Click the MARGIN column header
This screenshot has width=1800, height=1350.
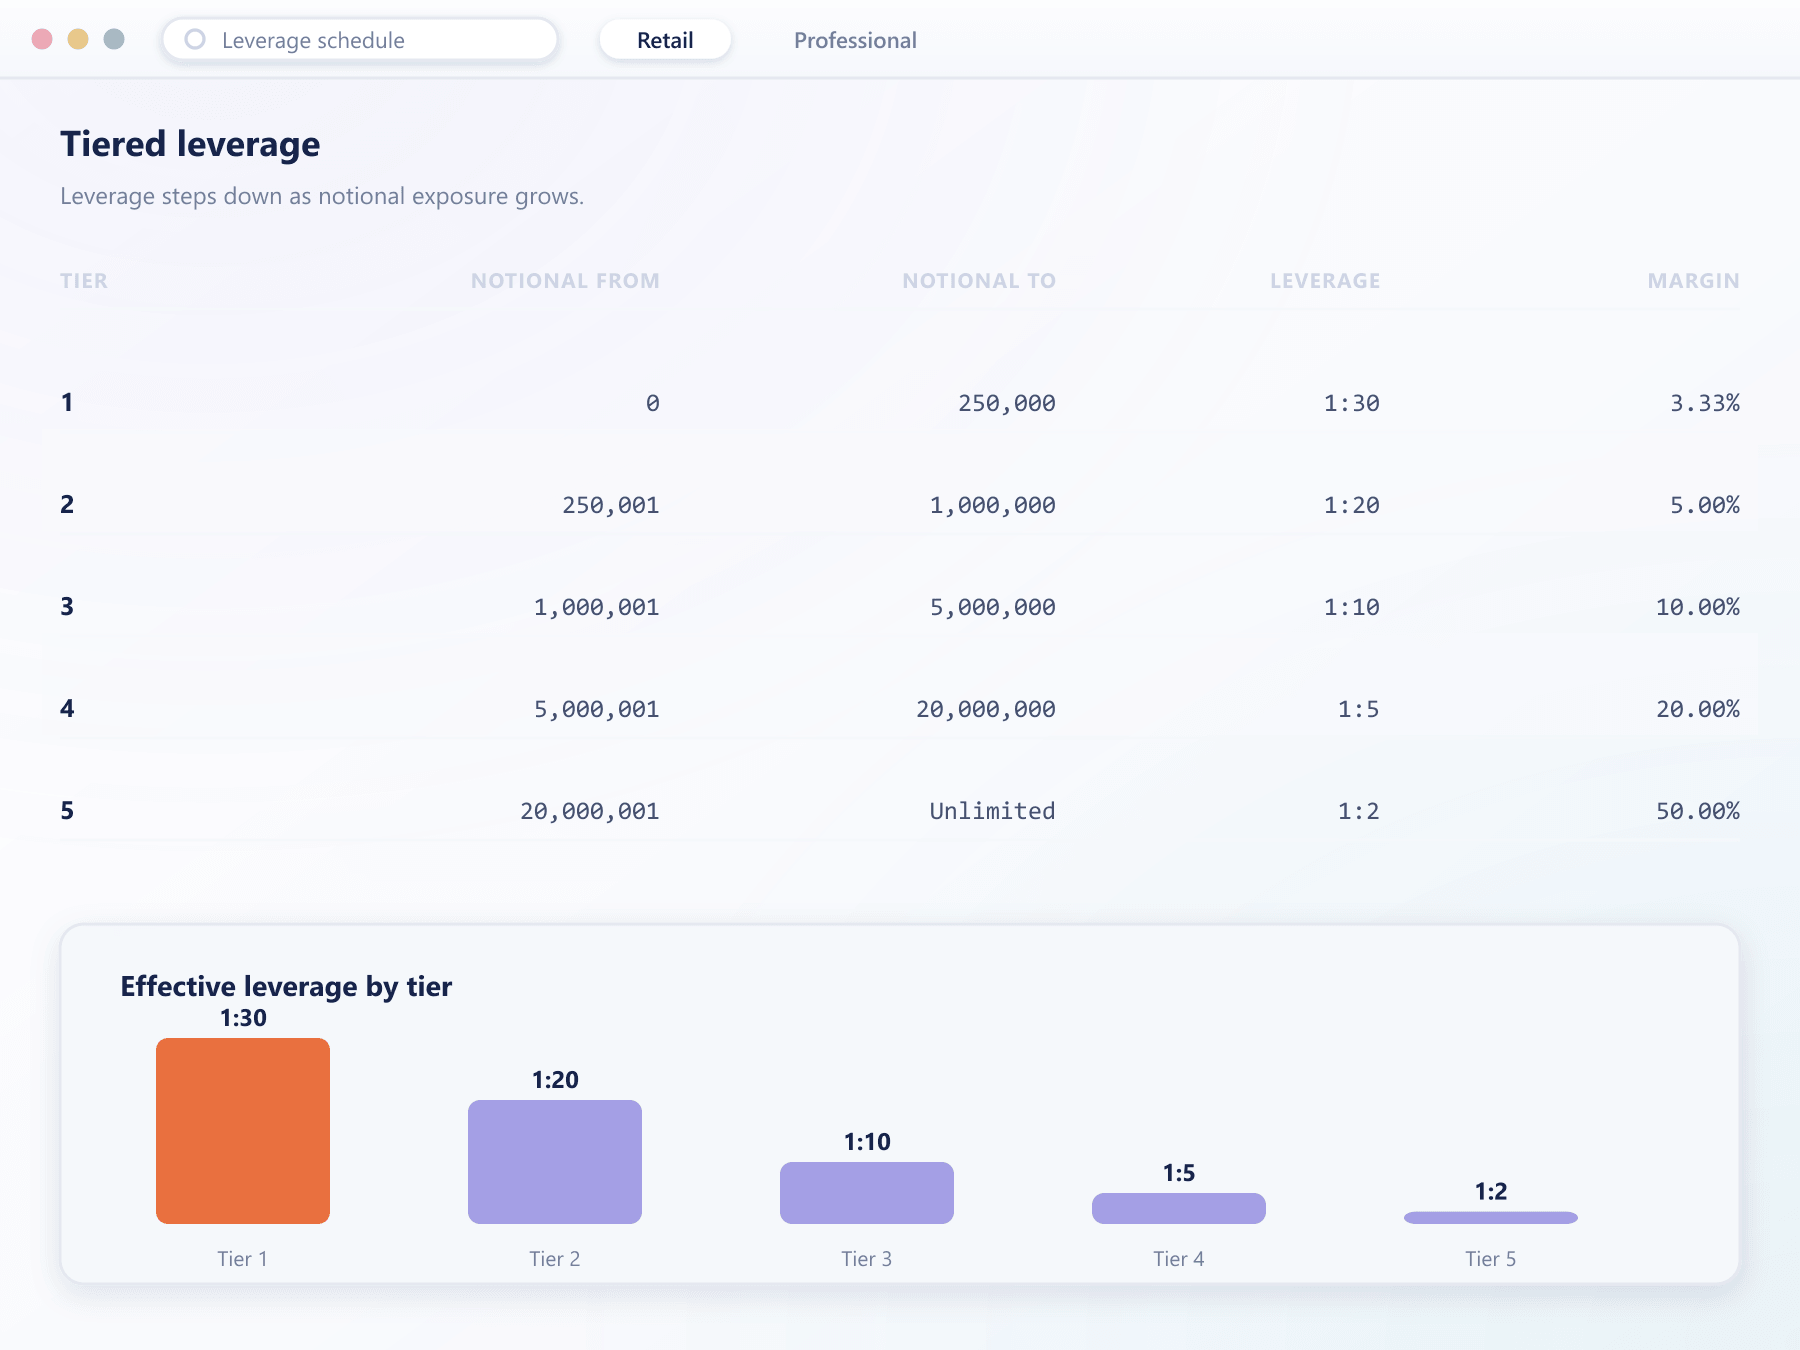(x=1693, y=281)
